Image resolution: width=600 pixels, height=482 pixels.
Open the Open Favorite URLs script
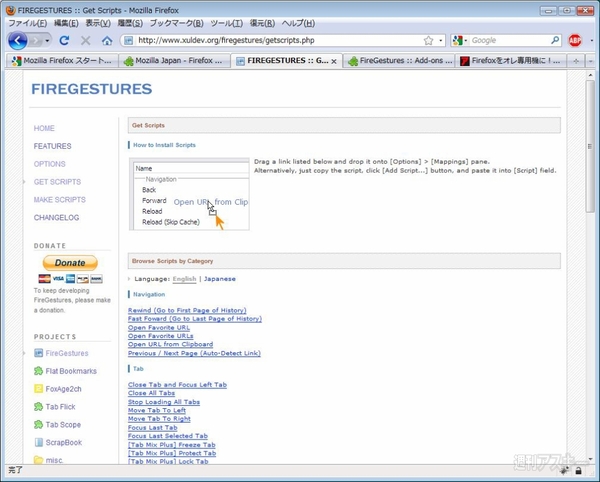[x=161, y=336]
